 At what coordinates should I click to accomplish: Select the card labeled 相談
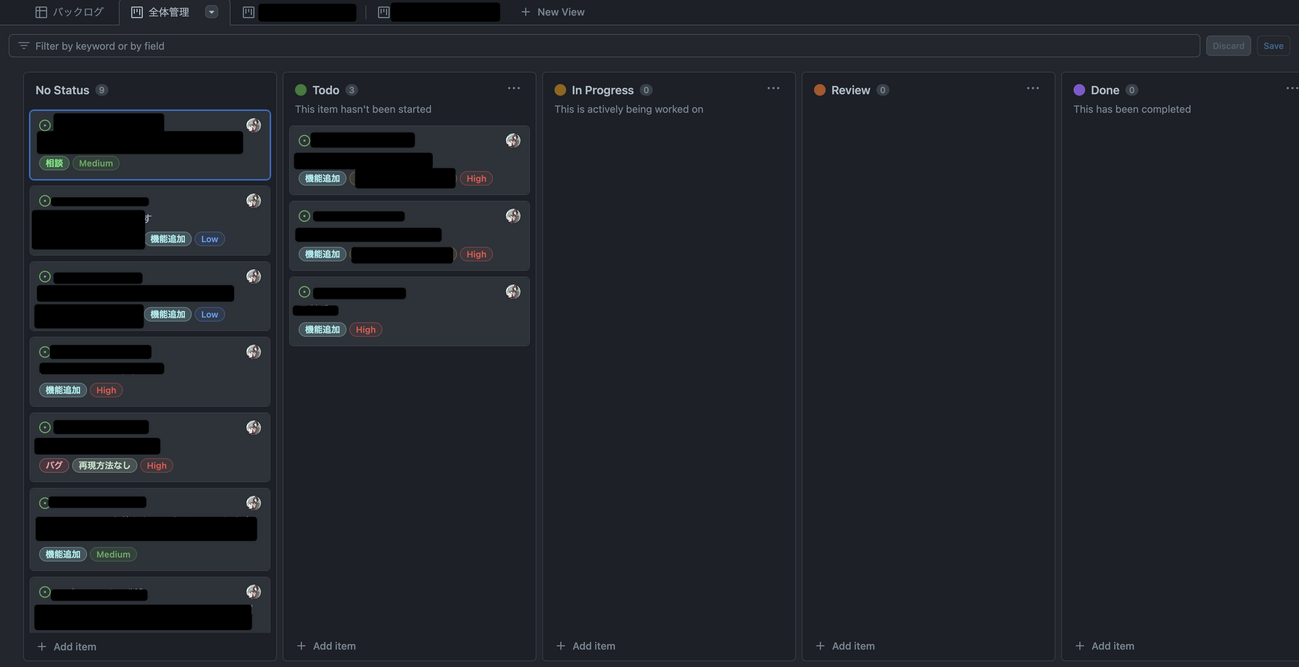(150, 145)
